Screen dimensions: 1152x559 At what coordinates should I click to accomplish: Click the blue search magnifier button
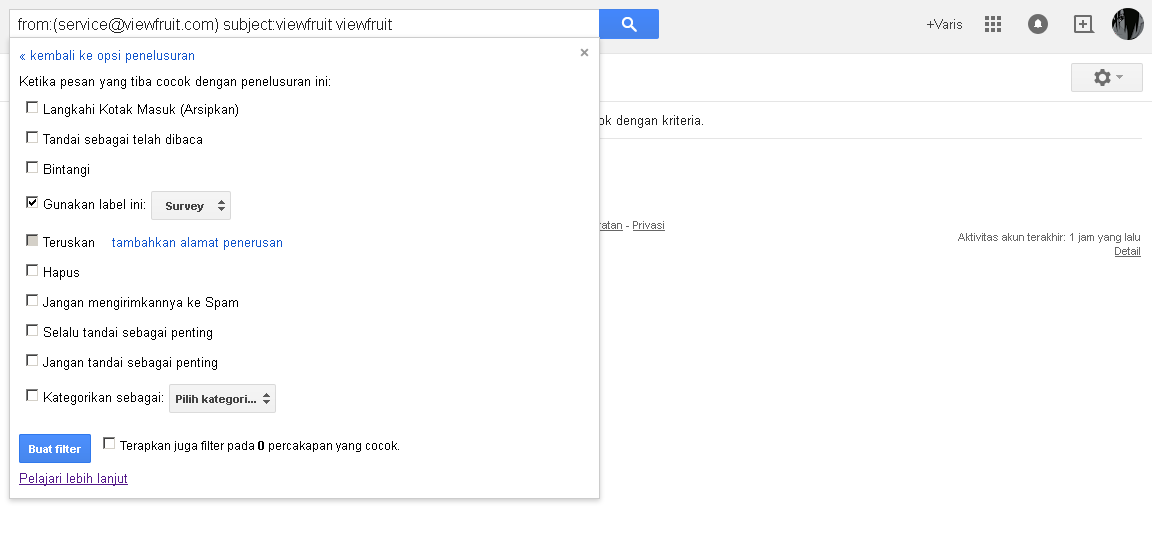[x=628, y=24]
